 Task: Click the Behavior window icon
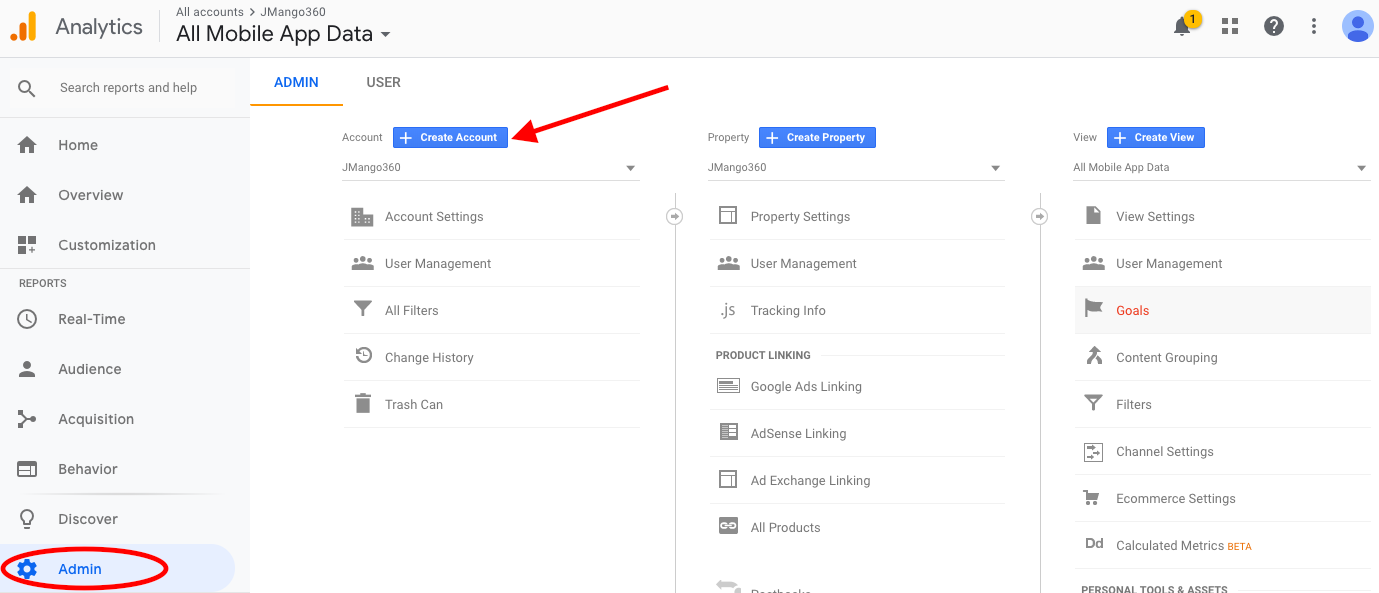pyautogui.click(x=27, y=469)
